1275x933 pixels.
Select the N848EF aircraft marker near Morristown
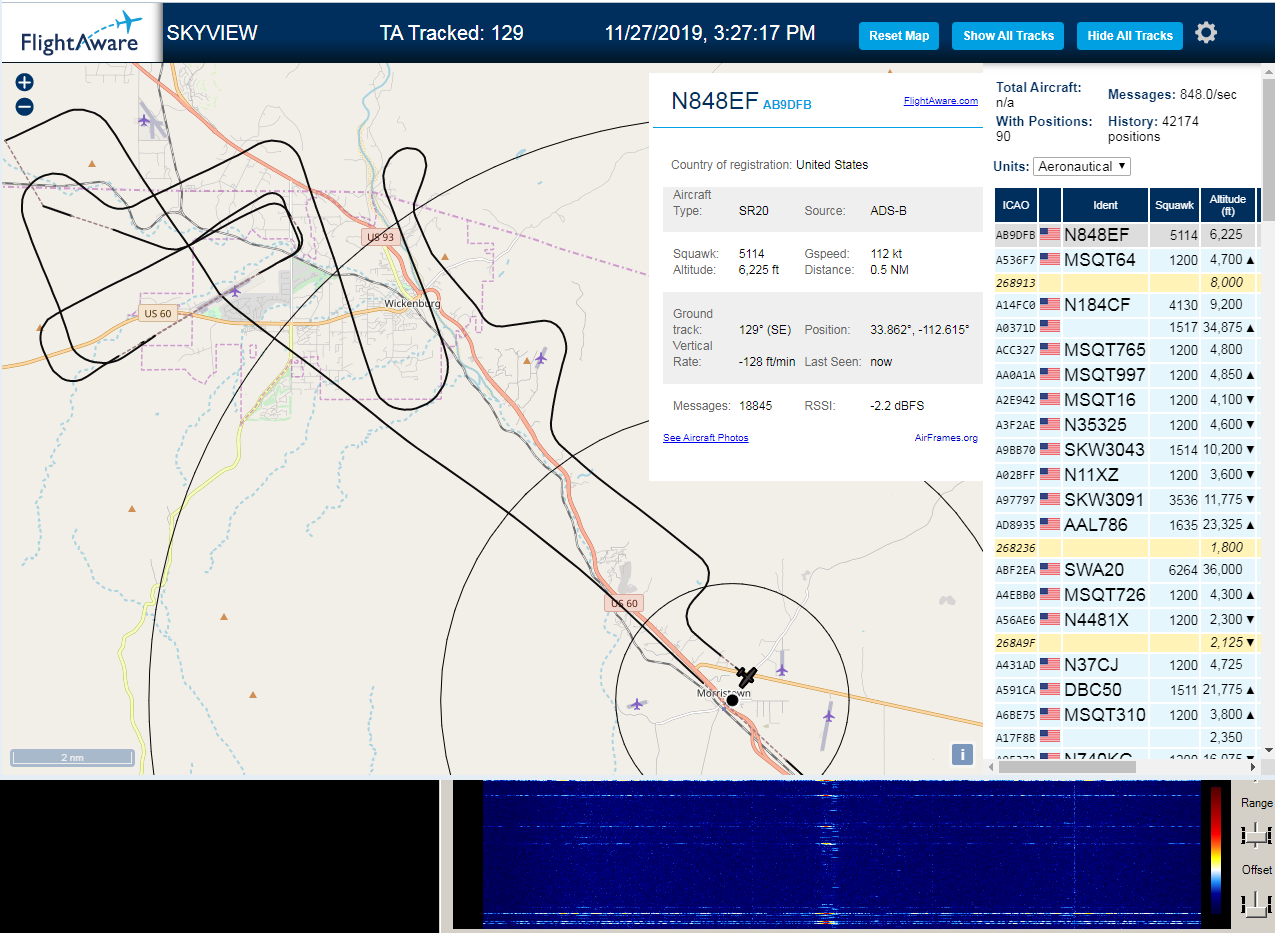(746, 676)
